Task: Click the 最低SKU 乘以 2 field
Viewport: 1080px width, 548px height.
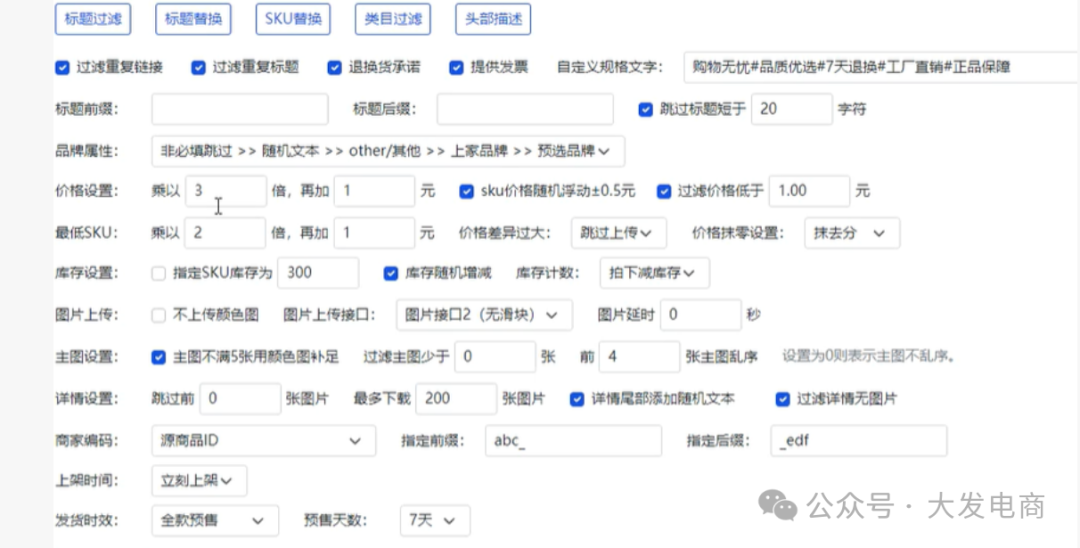Action: [225, 233]
